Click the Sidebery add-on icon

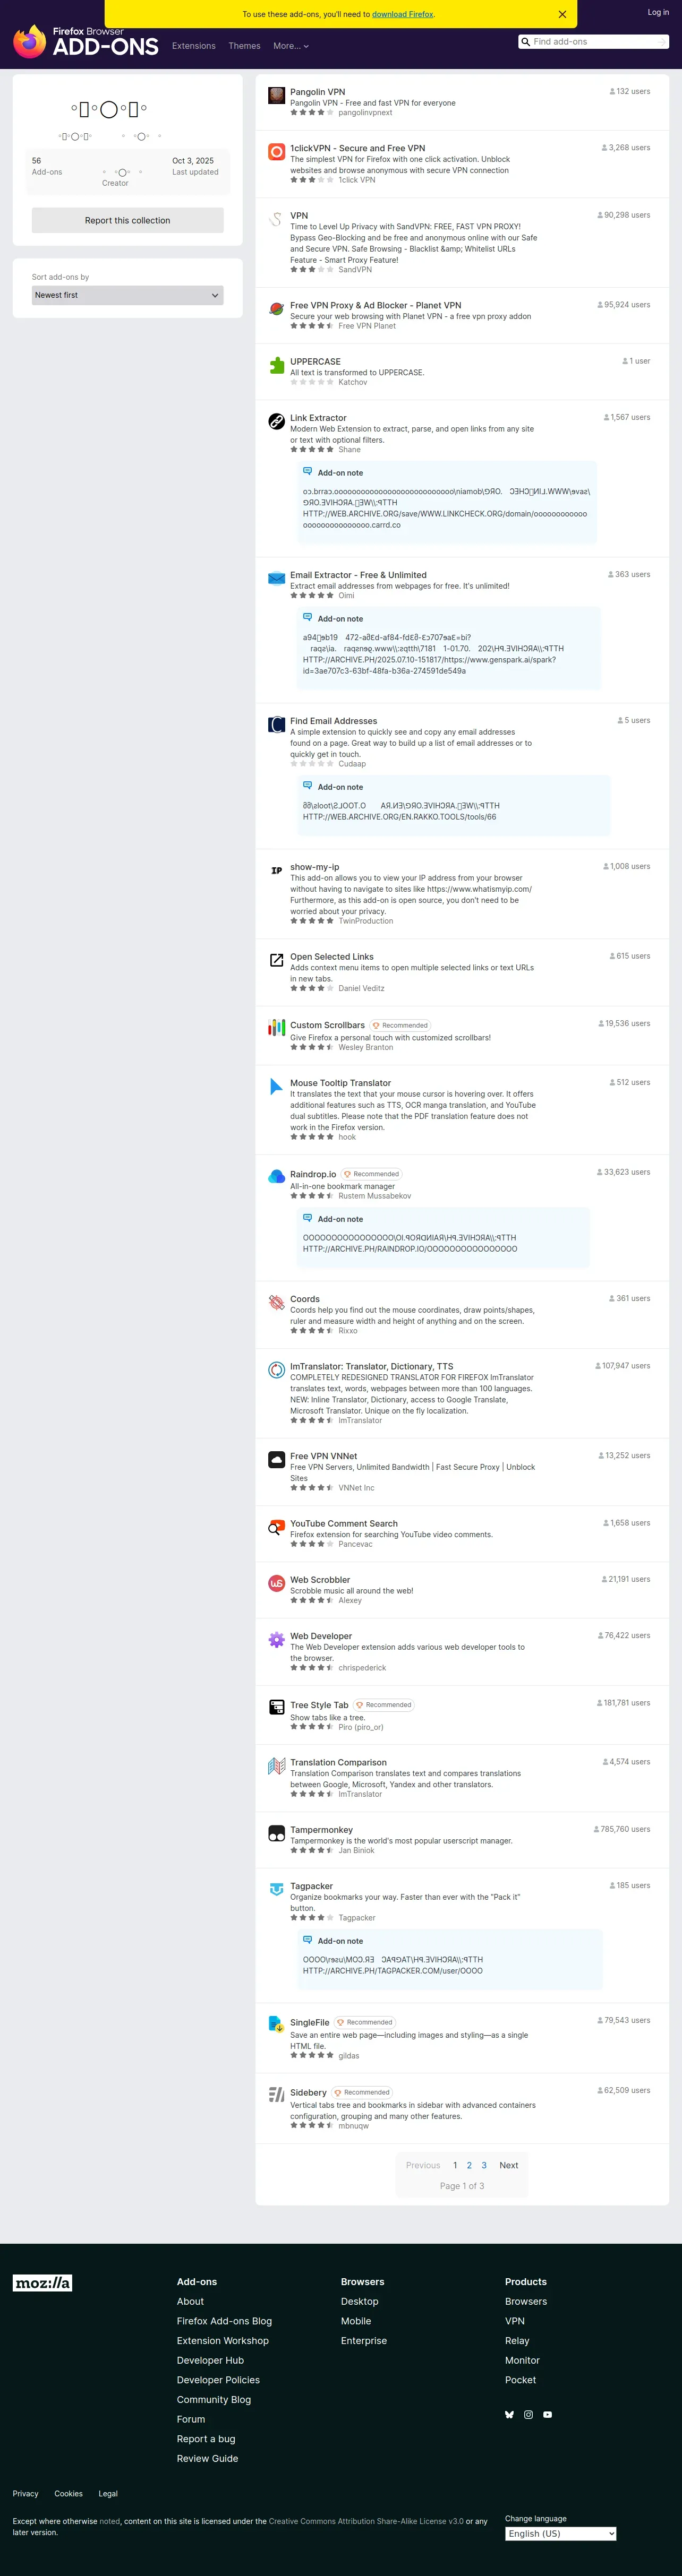tap(276, 2095)
